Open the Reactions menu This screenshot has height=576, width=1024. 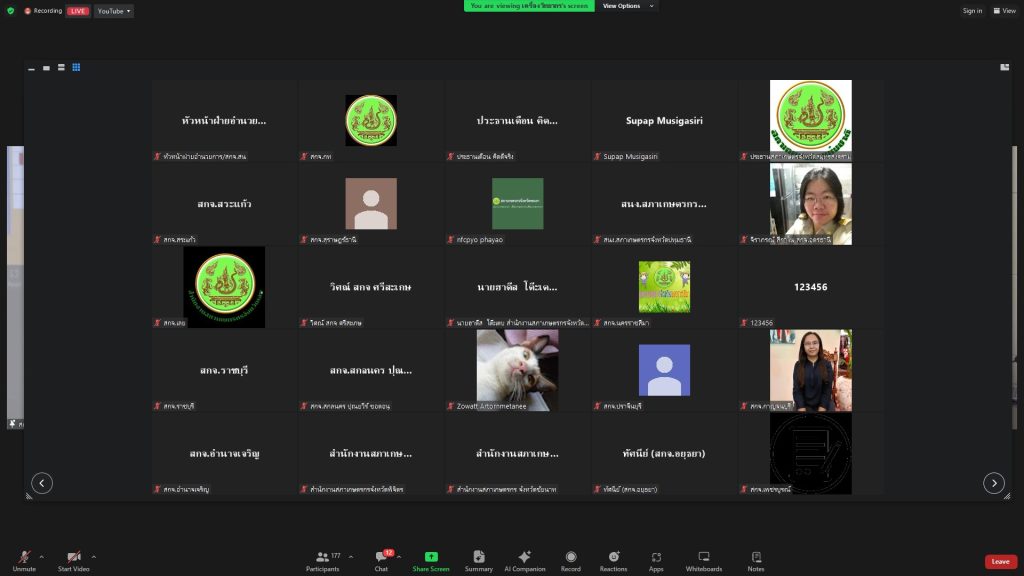coord(613,560)
